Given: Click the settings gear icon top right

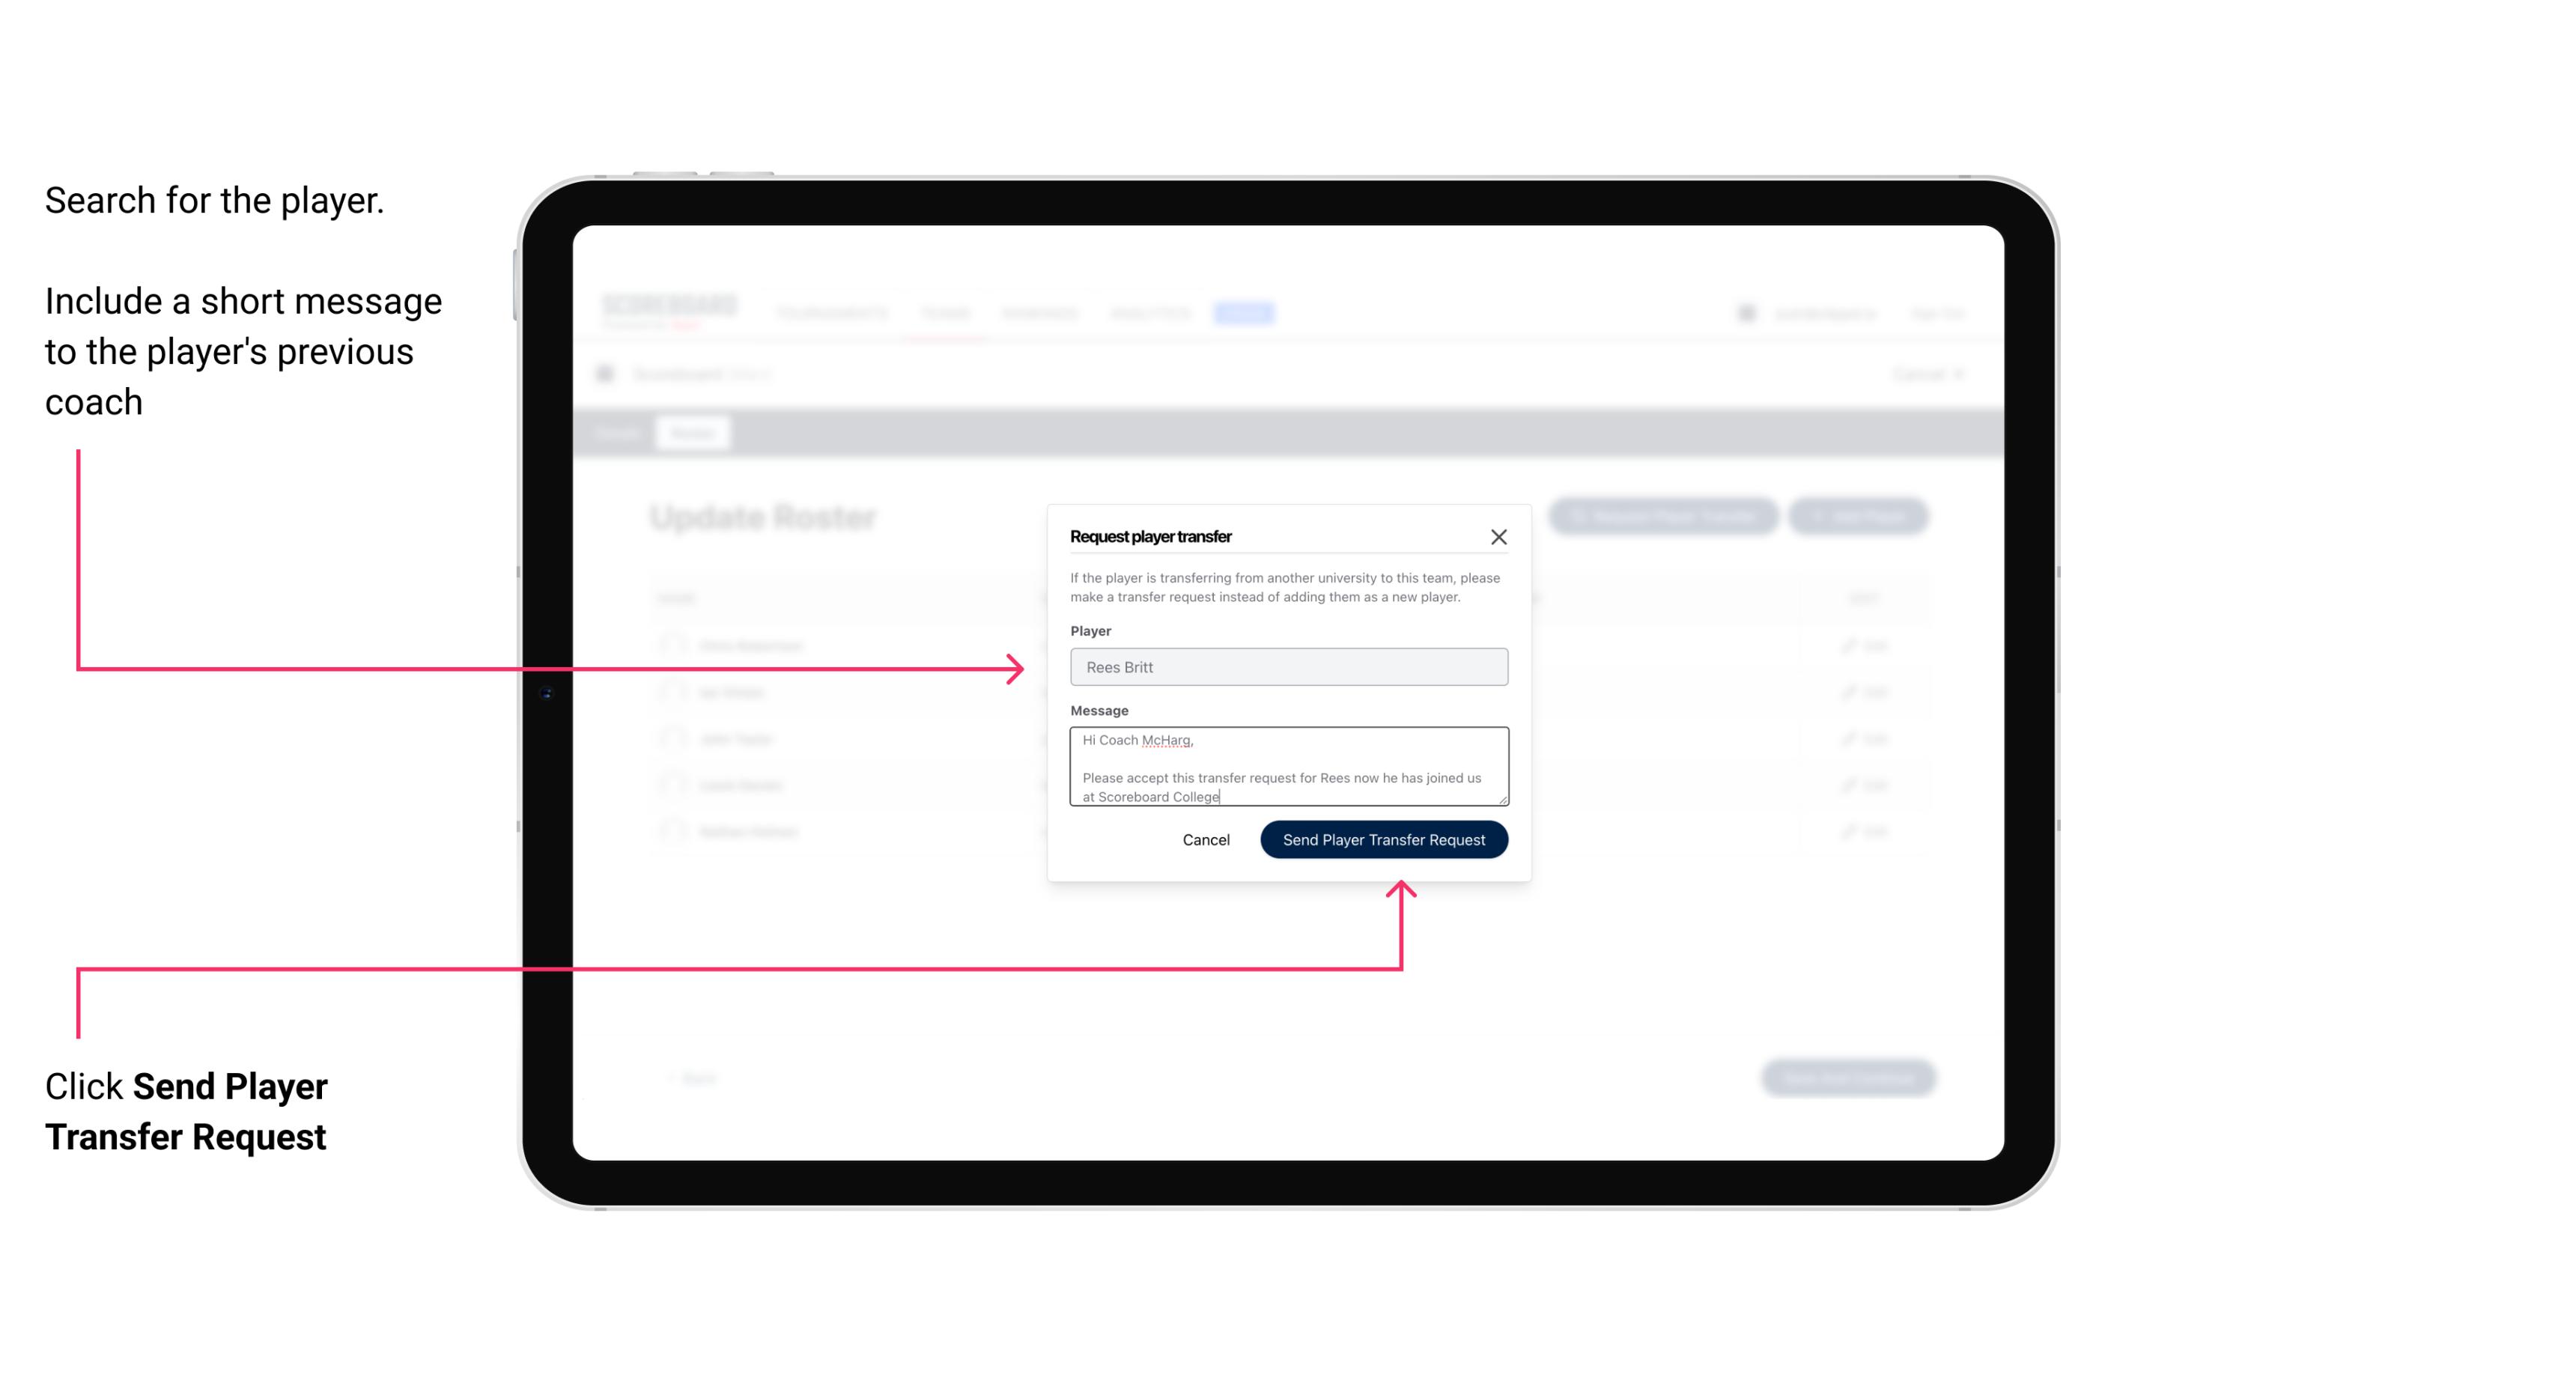Looking at the screenshot, I should 1745,312.
